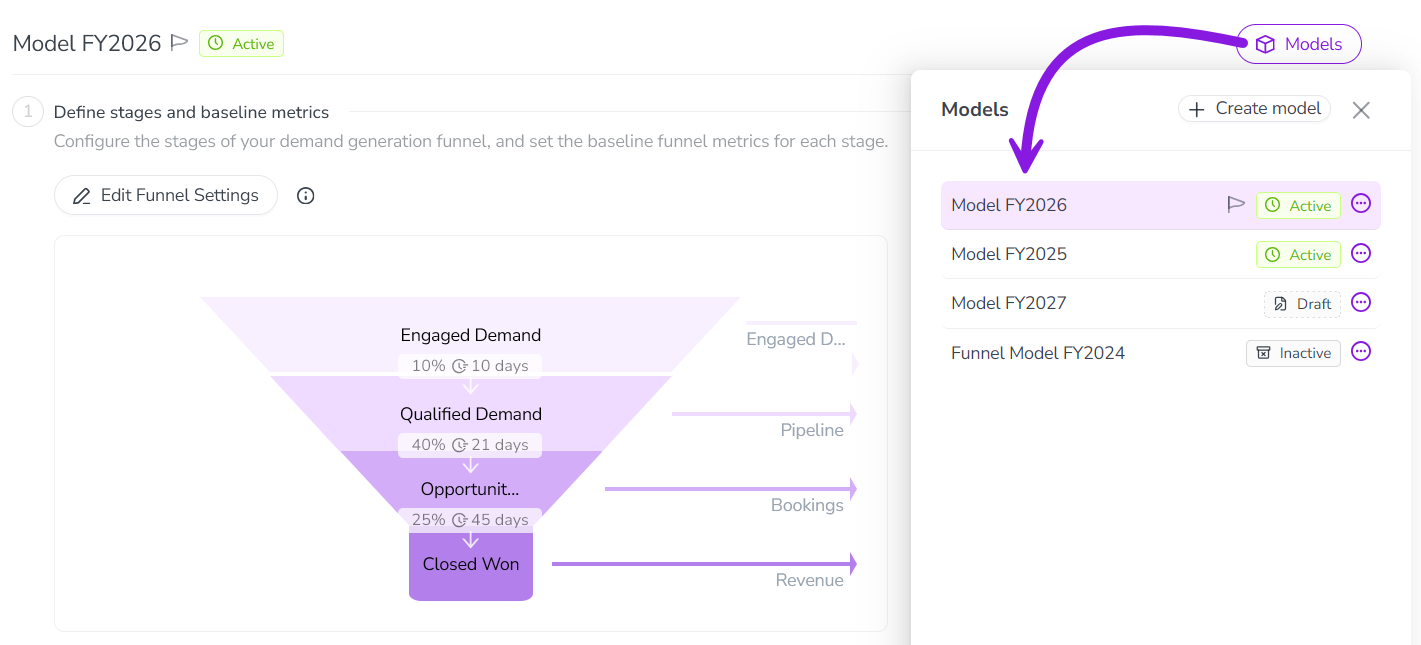Click flag icon beside page title

point(179,43)
